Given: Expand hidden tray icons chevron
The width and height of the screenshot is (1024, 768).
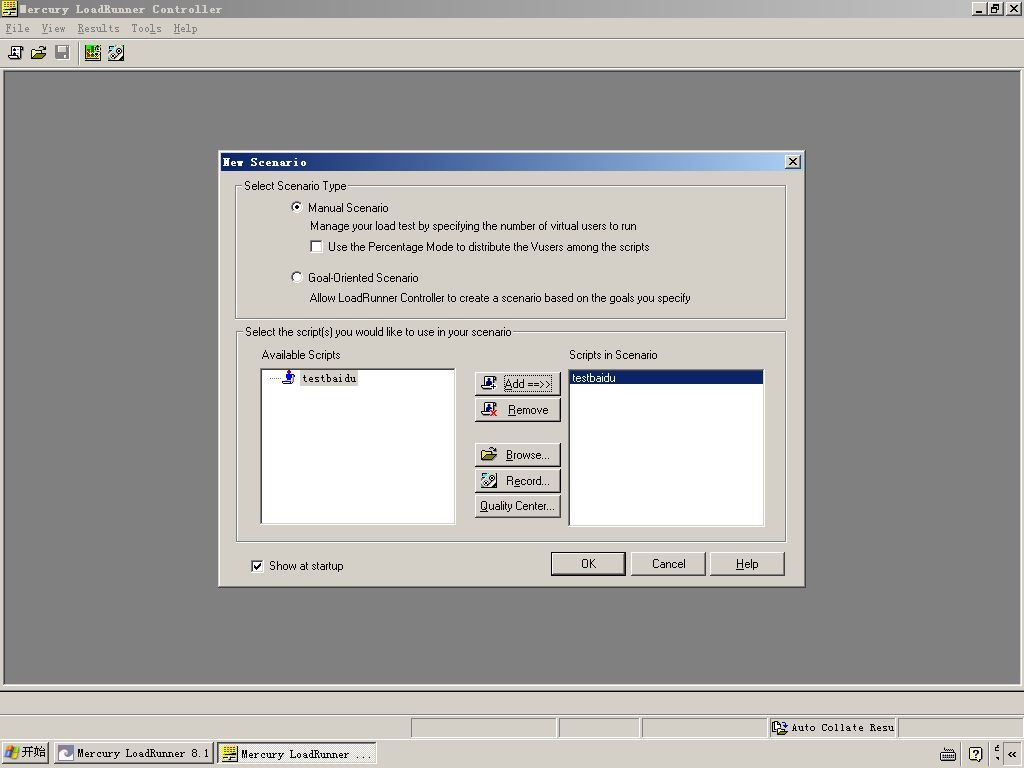Looking at the screenshot, I should [1012, 754].
